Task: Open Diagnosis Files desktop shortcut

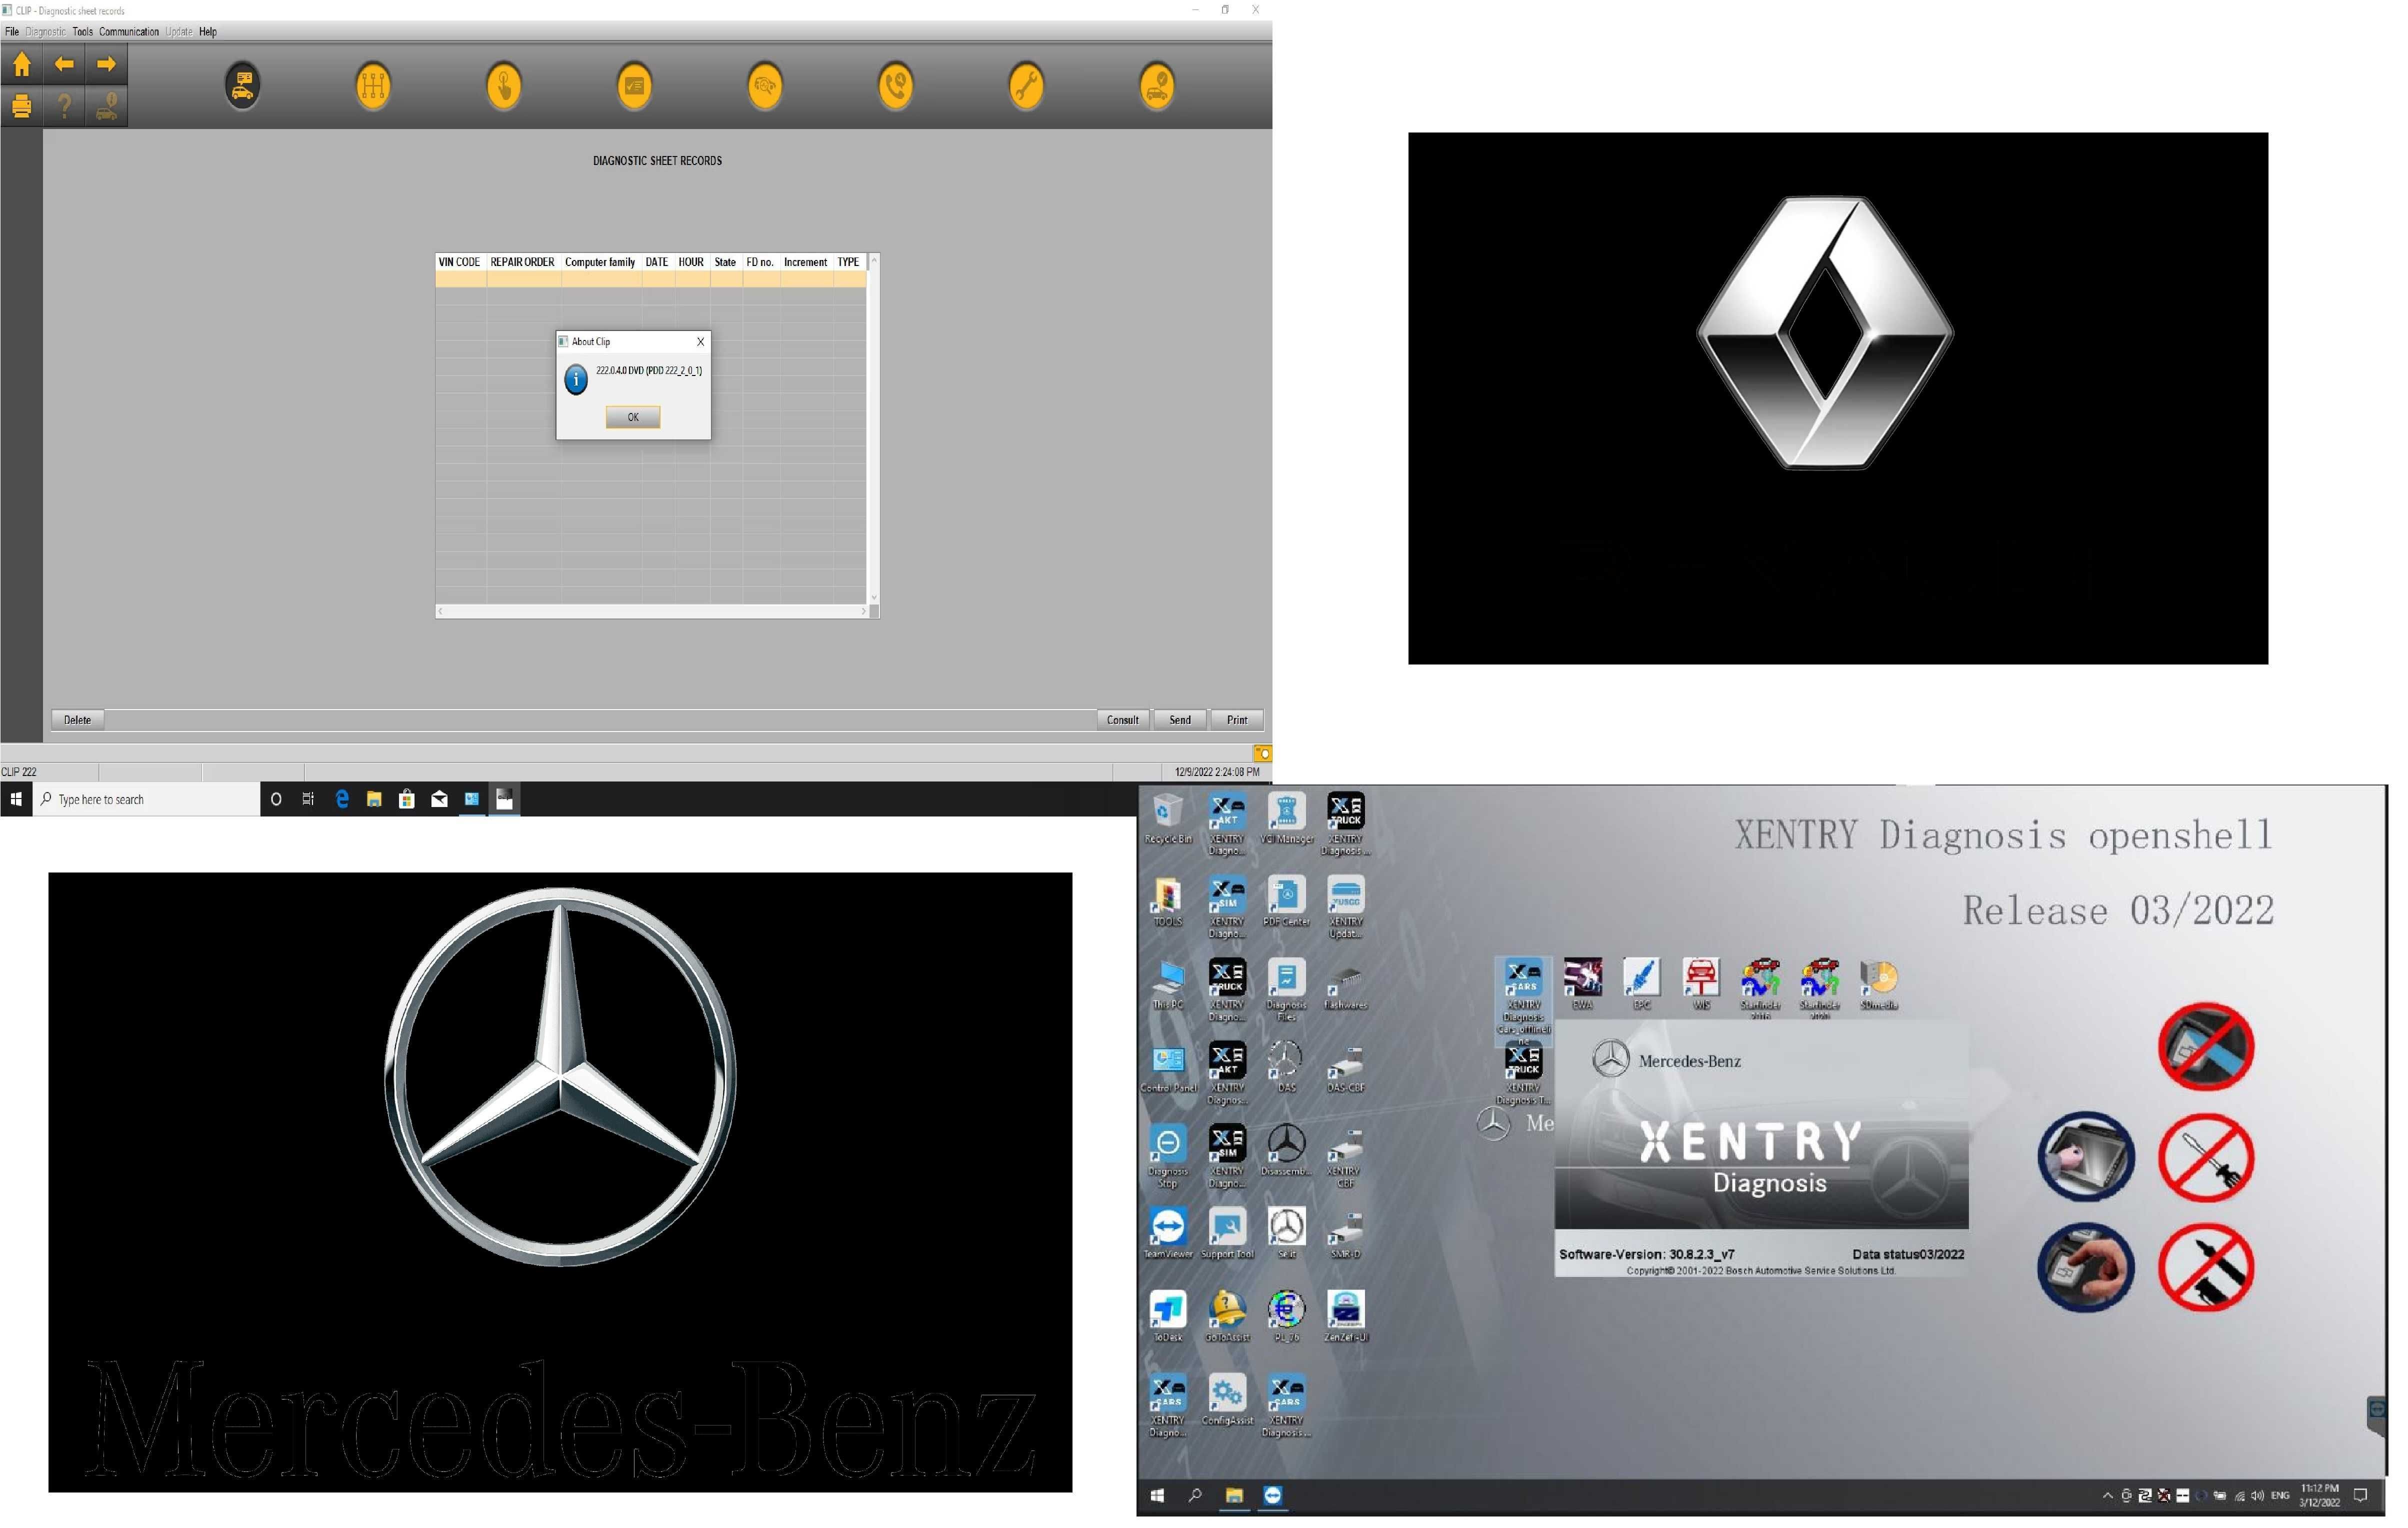Action: 1287,991
